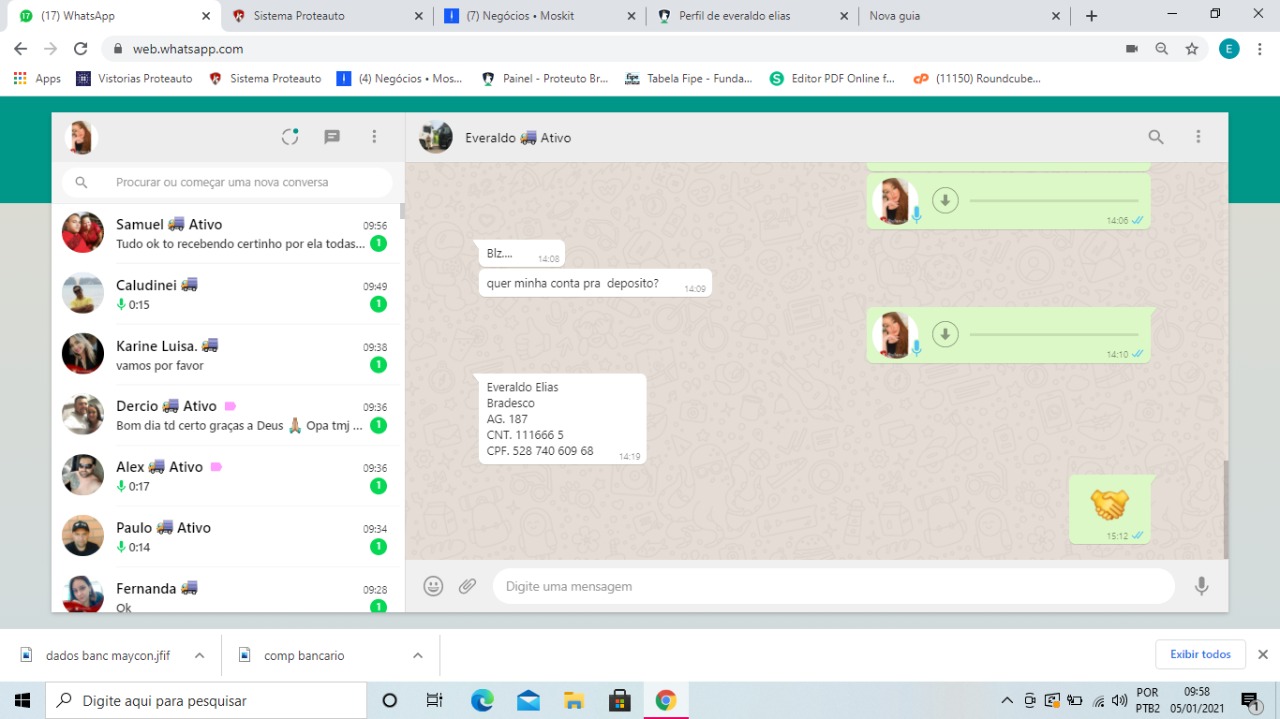
Task: Open the WhatsApp status icon
Action: 290,137
